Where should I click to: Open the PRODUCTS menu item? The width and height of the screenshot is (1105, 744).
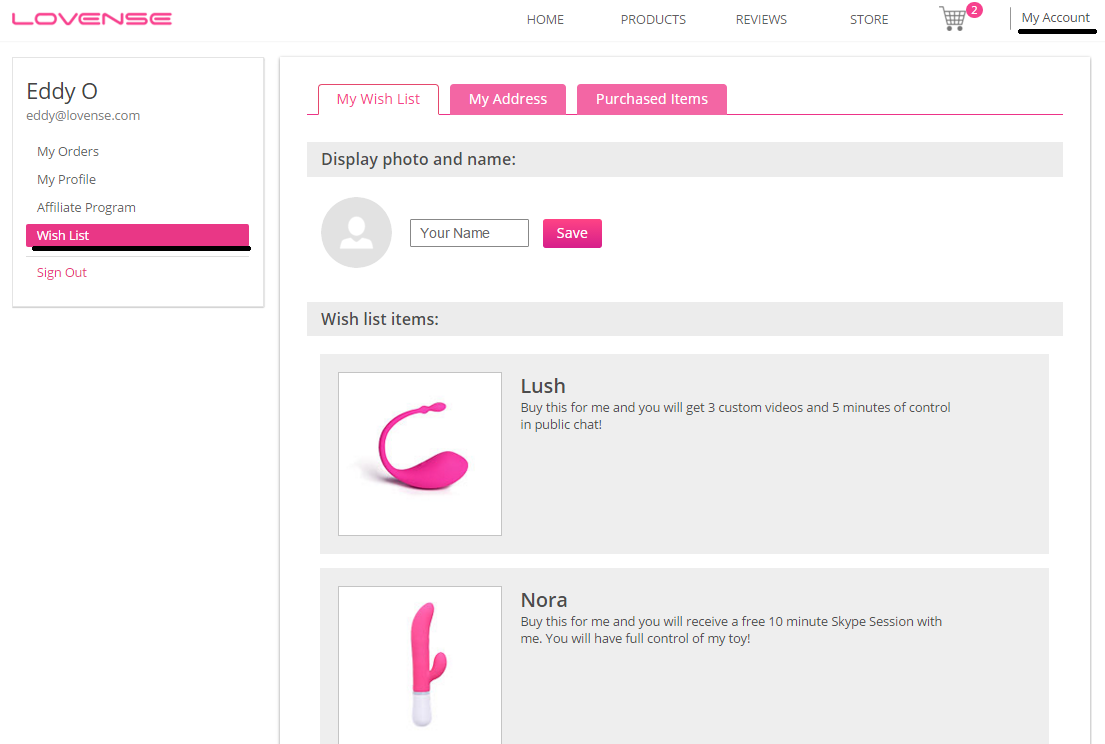[x=653, y=20]
